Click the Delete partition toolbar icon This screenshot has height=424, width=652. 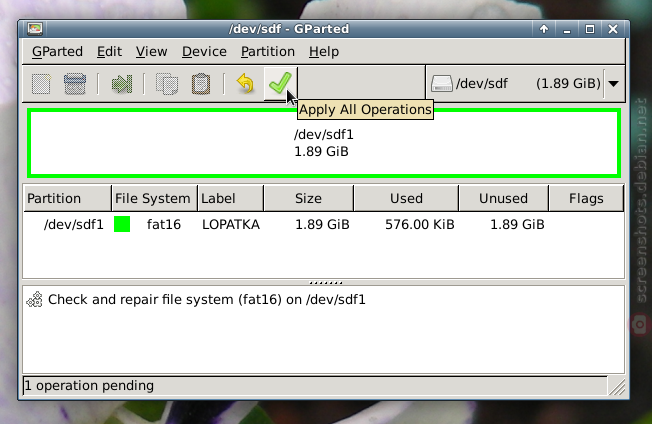click(75, 84)
